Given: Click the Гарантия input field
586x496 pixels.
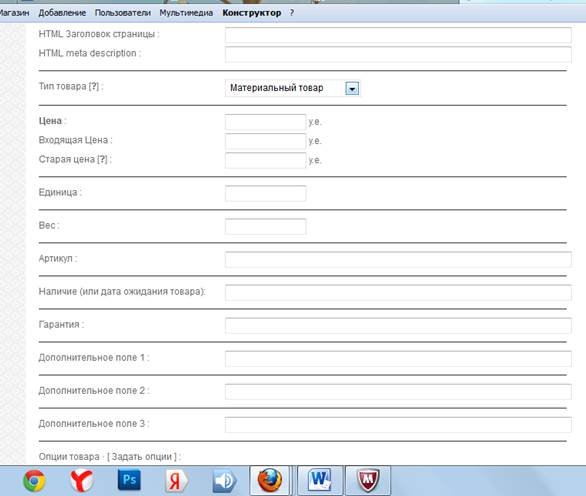Looking at the screenshot, I should (398, 326).
